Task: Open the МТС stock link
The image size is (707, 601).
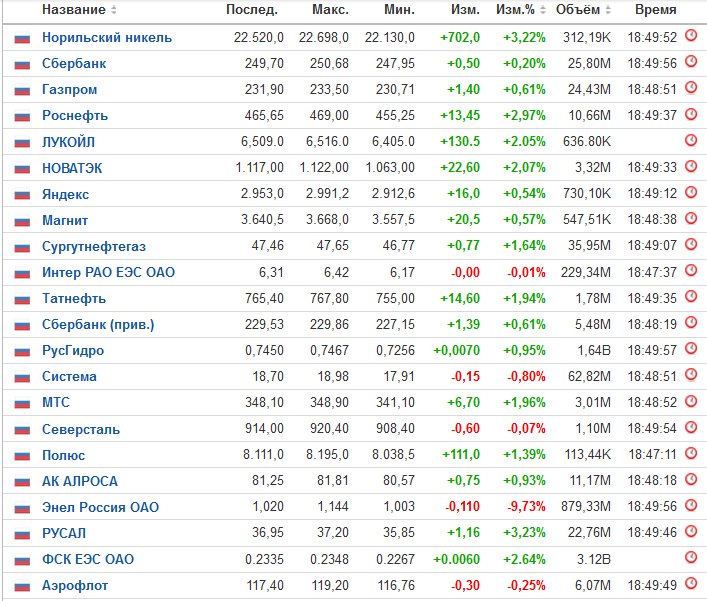Action: coord(56,402)
